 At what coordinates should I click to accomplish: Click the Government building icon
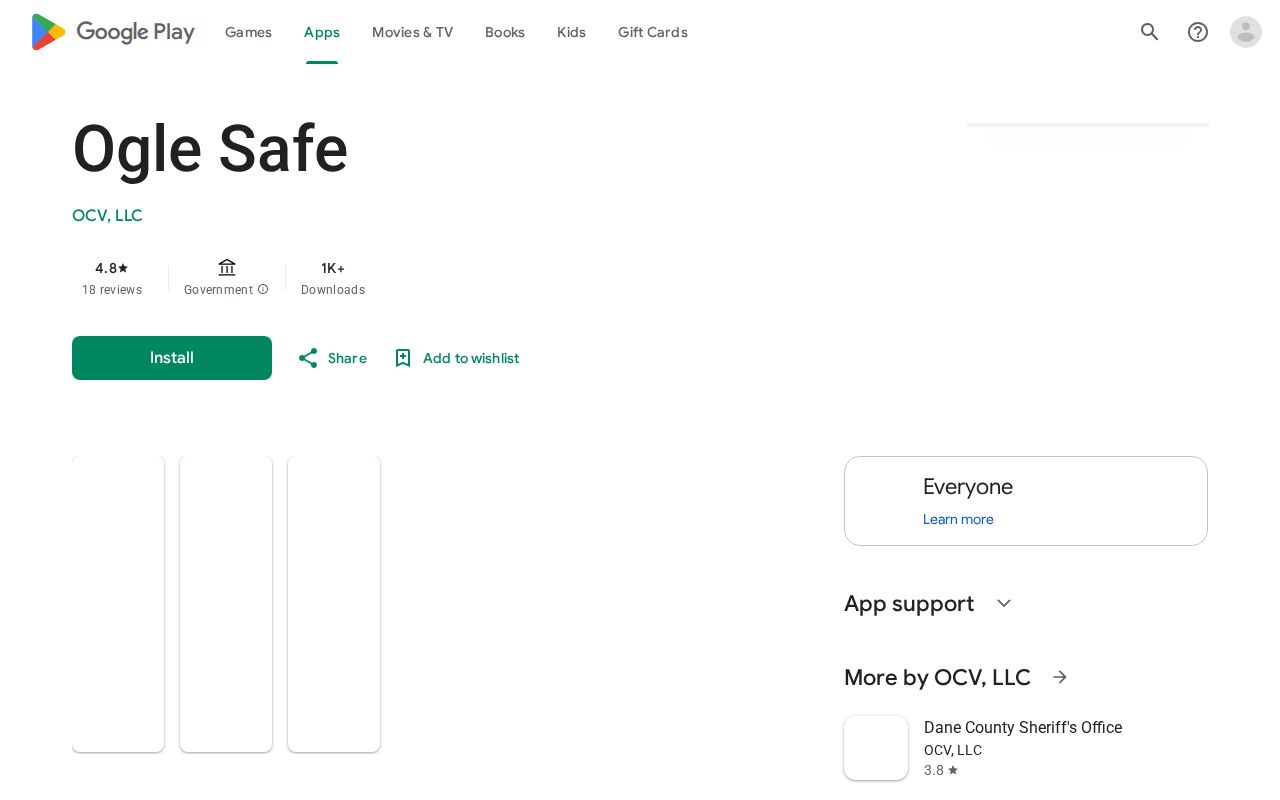point(227,268)
